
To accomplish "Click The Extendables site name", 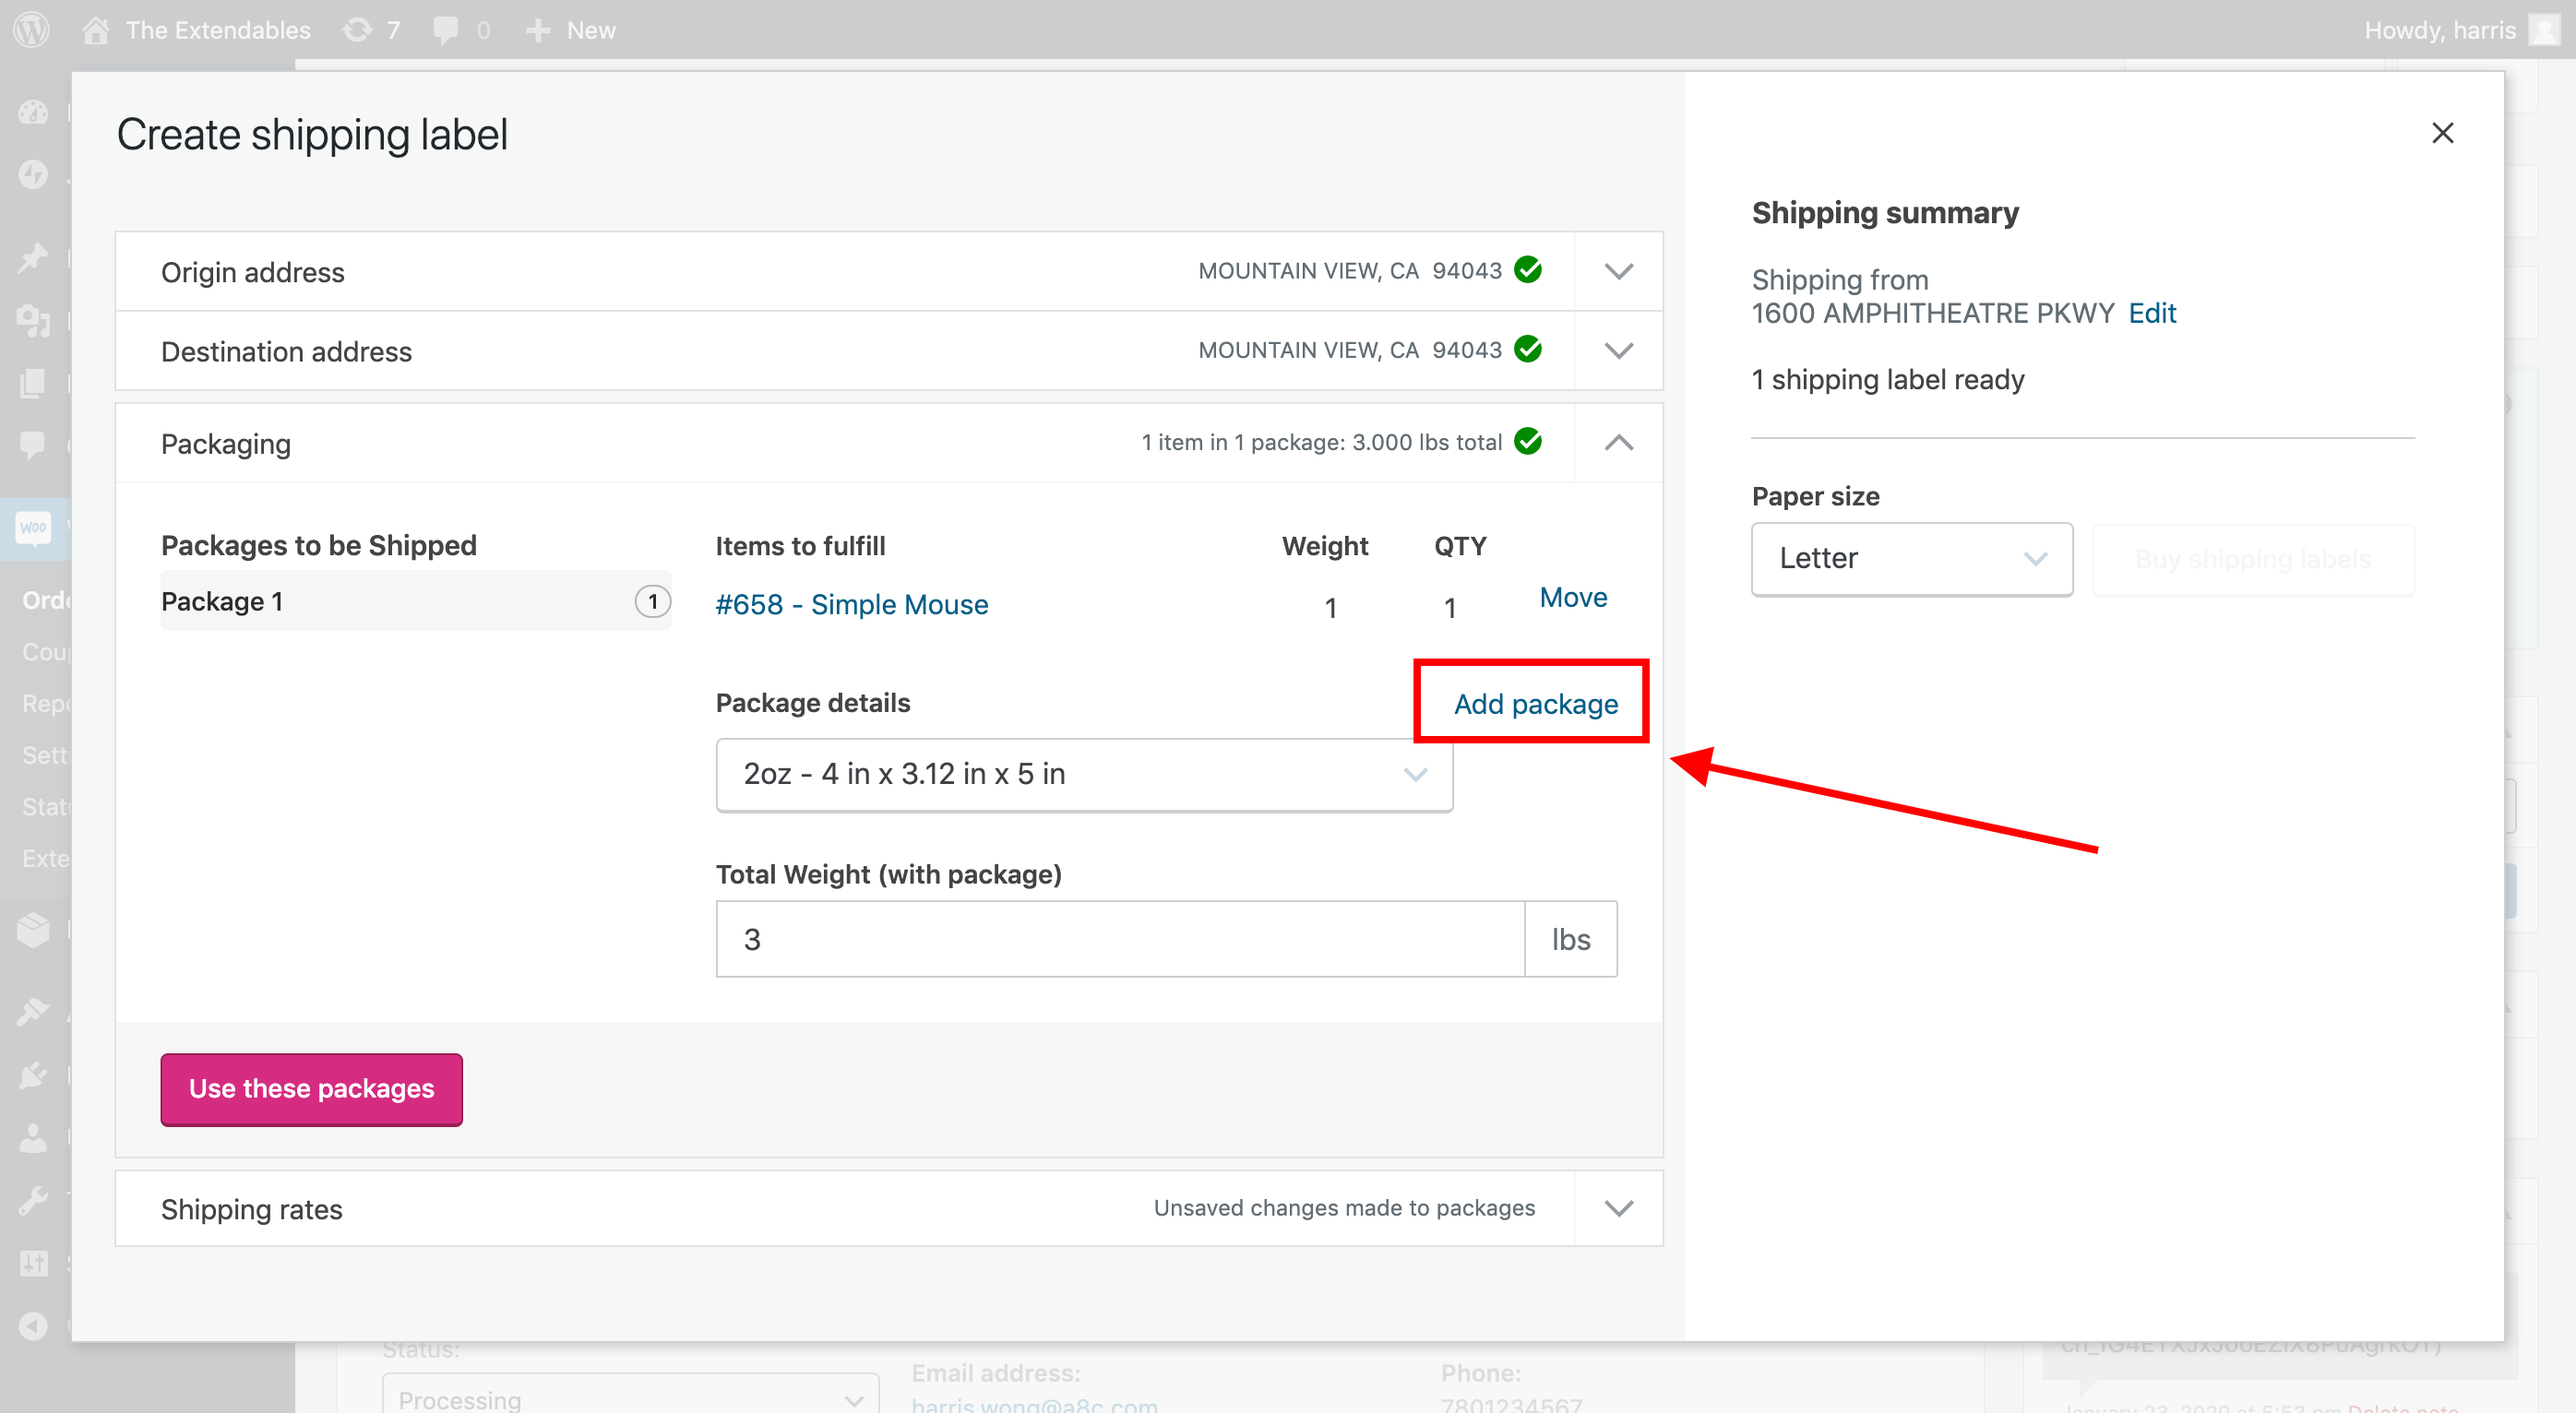I will tap(218, 30).
